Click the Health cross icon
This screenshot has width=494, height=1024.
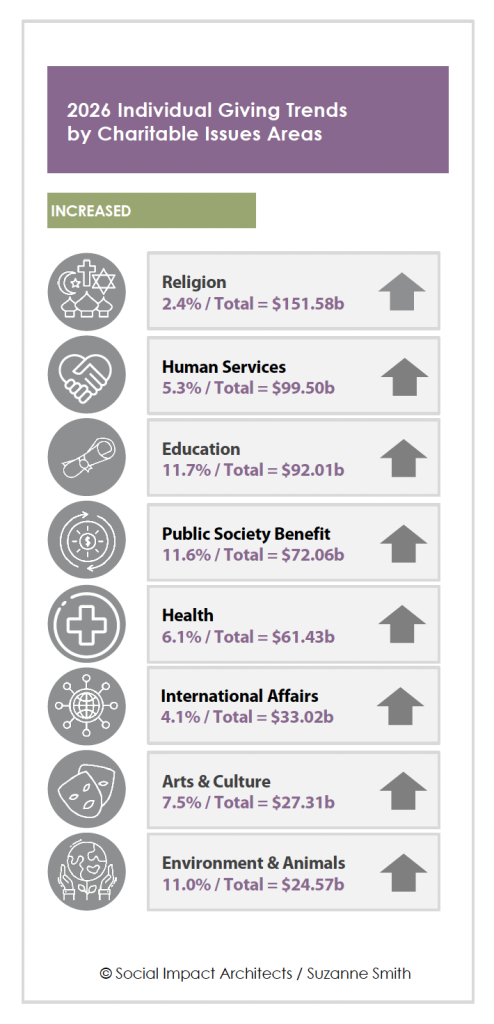click(x=87, y=623)
